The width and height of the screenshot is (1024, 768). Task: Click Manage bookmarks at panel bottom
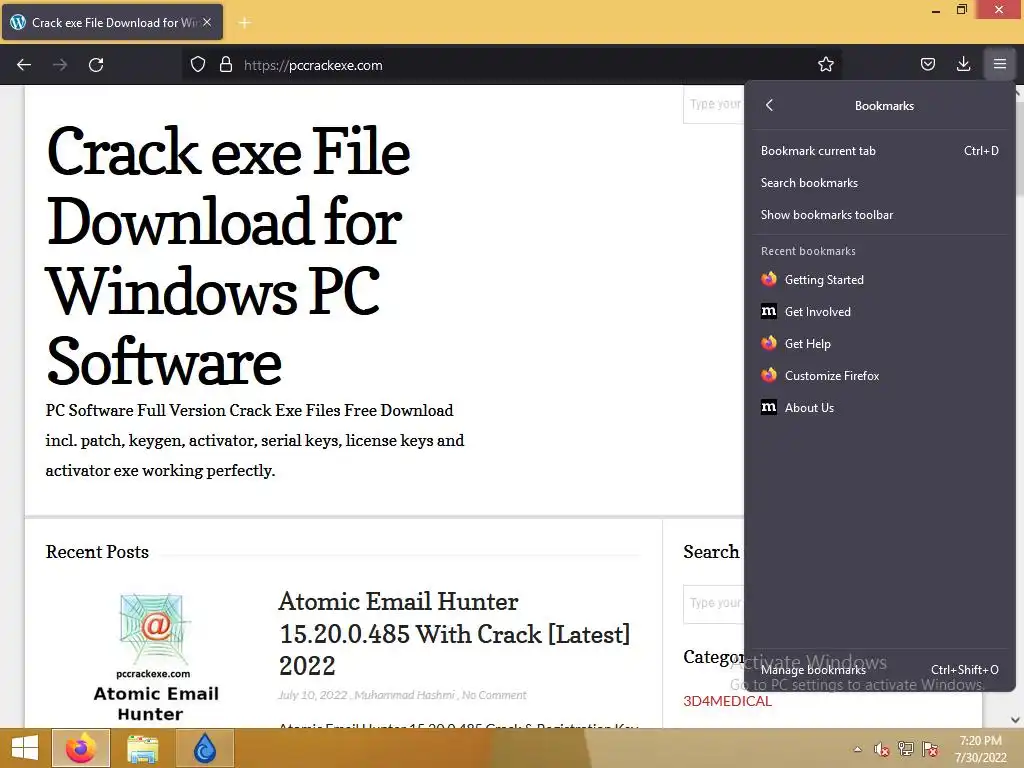tap(880, 670)
